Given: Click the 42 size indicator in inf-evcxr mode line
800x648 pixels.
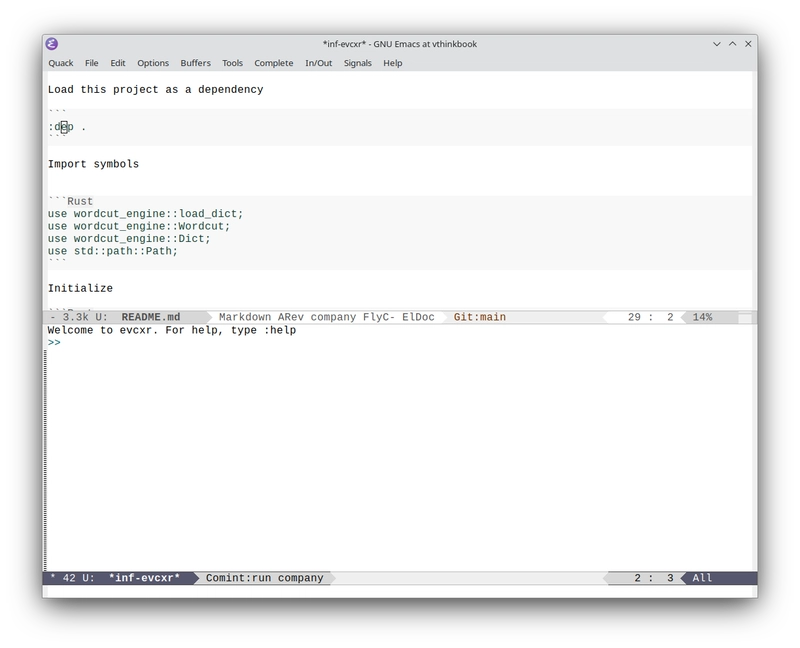Looking at the screenshot, I should point(69,578).
